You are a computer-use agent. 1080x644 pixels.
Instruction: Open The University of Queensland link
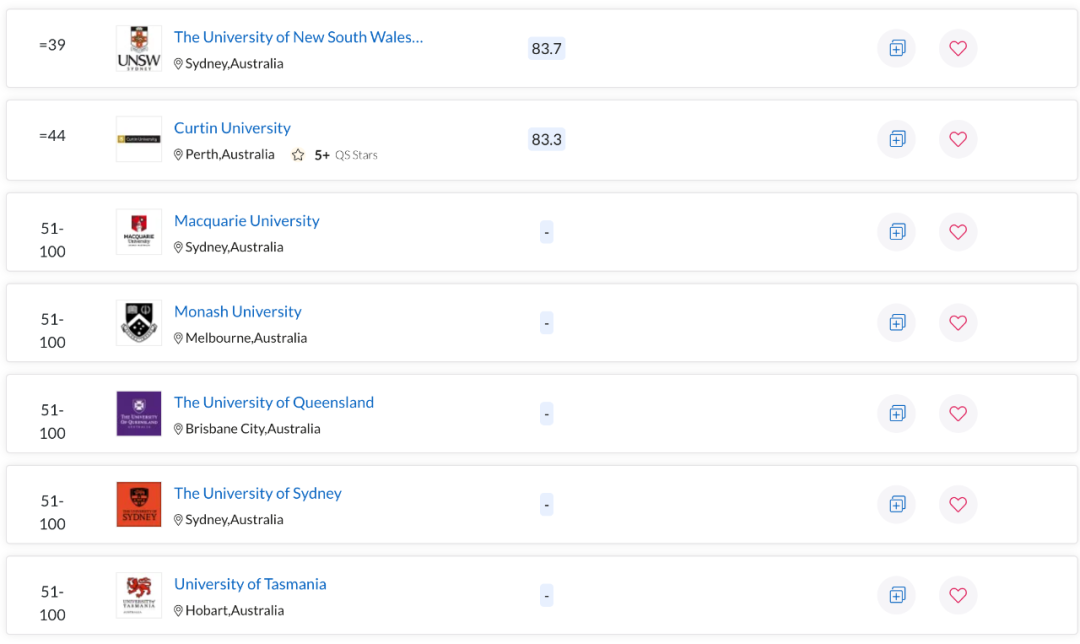274,402
